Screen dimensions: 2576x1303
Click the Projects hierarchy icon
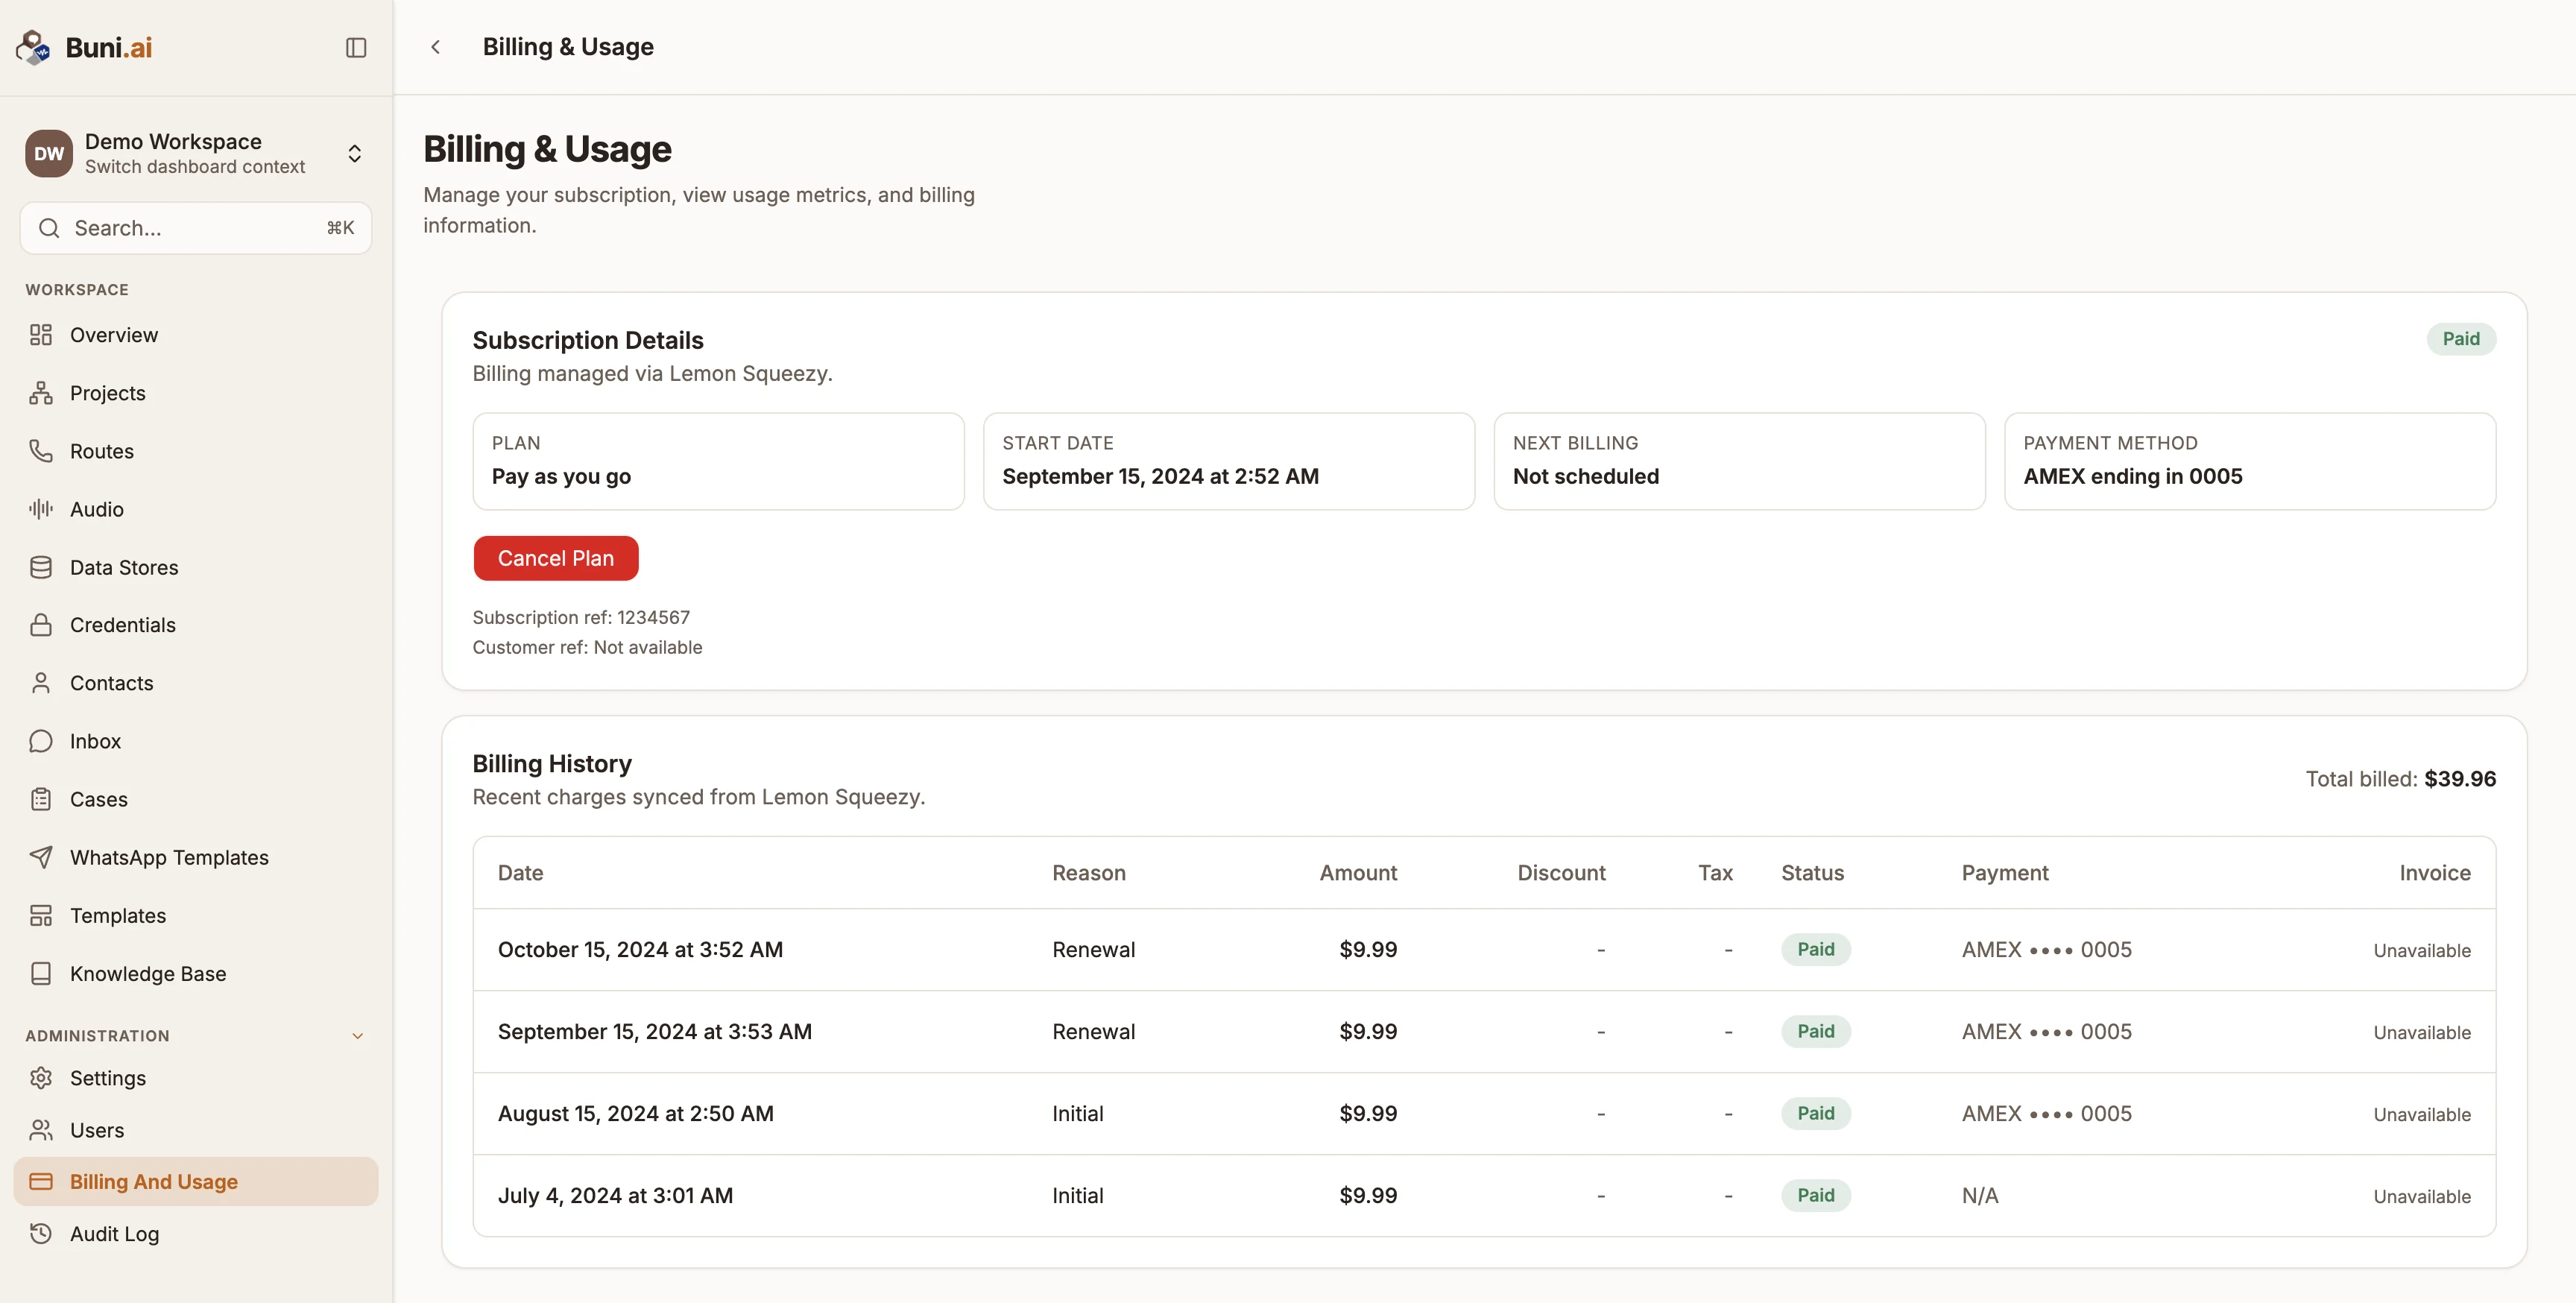pyautogui.click(x=41, y=393)
